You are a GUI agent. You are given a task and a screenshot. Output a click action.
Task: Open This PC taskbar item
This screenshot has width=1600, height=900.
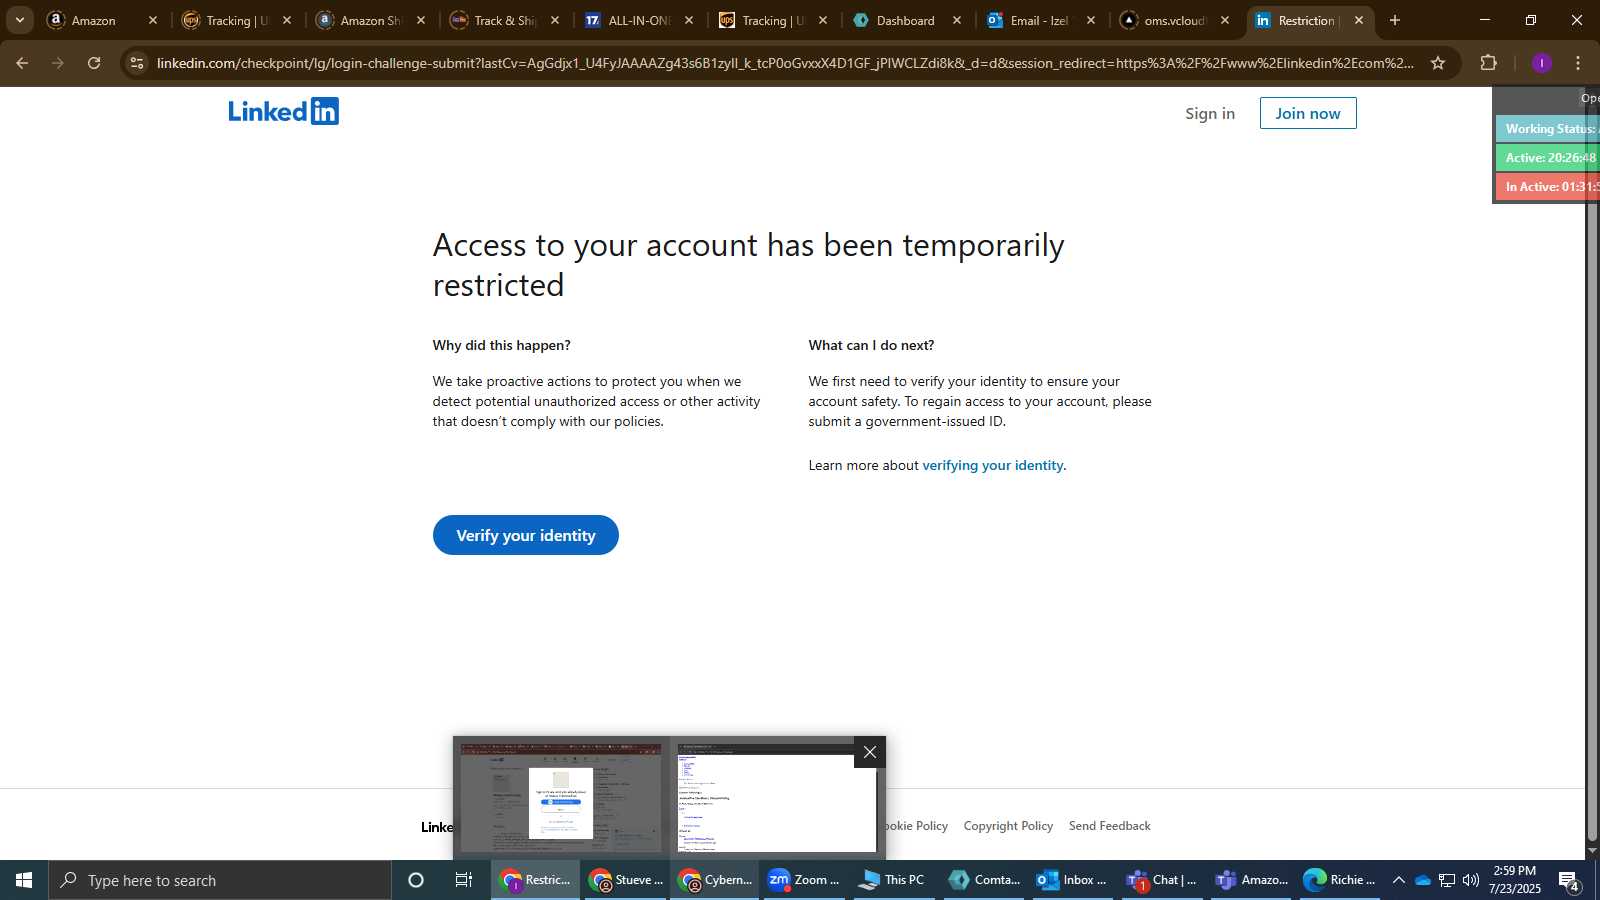coord(892,880)
